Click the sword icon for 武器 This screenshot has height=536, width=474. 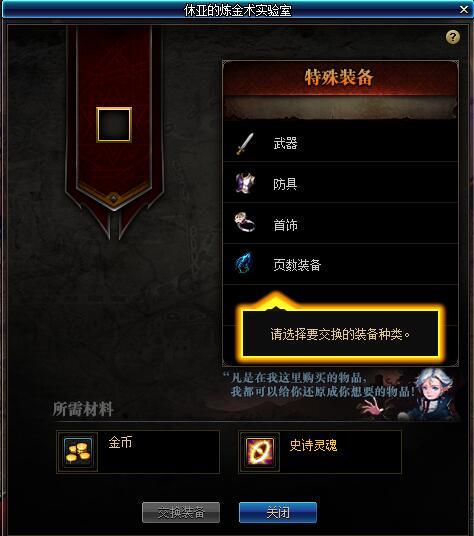pyautogui.click(x=245, y=144)
